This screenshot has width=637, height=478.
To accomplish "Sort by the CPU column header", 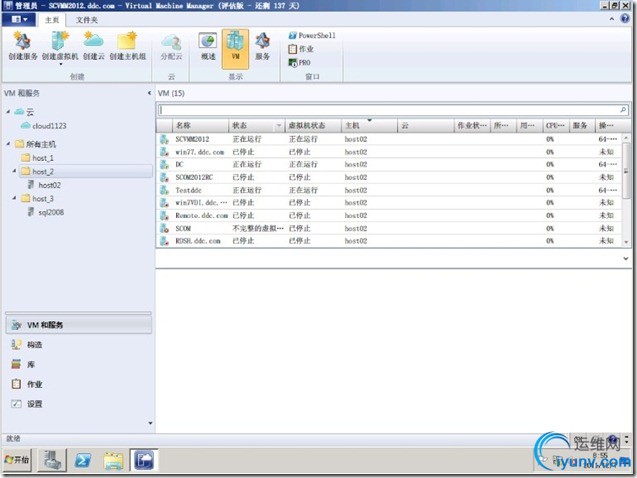I will click(555, 125).
